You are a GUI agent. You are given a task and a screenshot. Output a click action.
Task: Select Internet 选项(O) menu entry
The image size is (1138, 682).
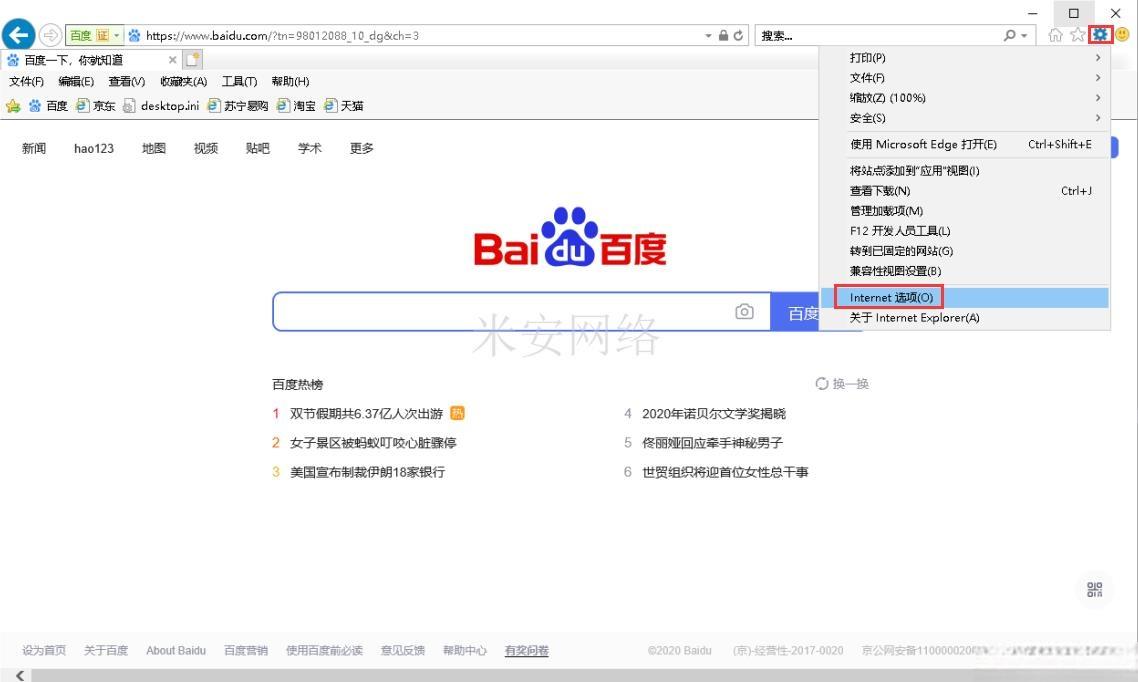coord(965,297)
